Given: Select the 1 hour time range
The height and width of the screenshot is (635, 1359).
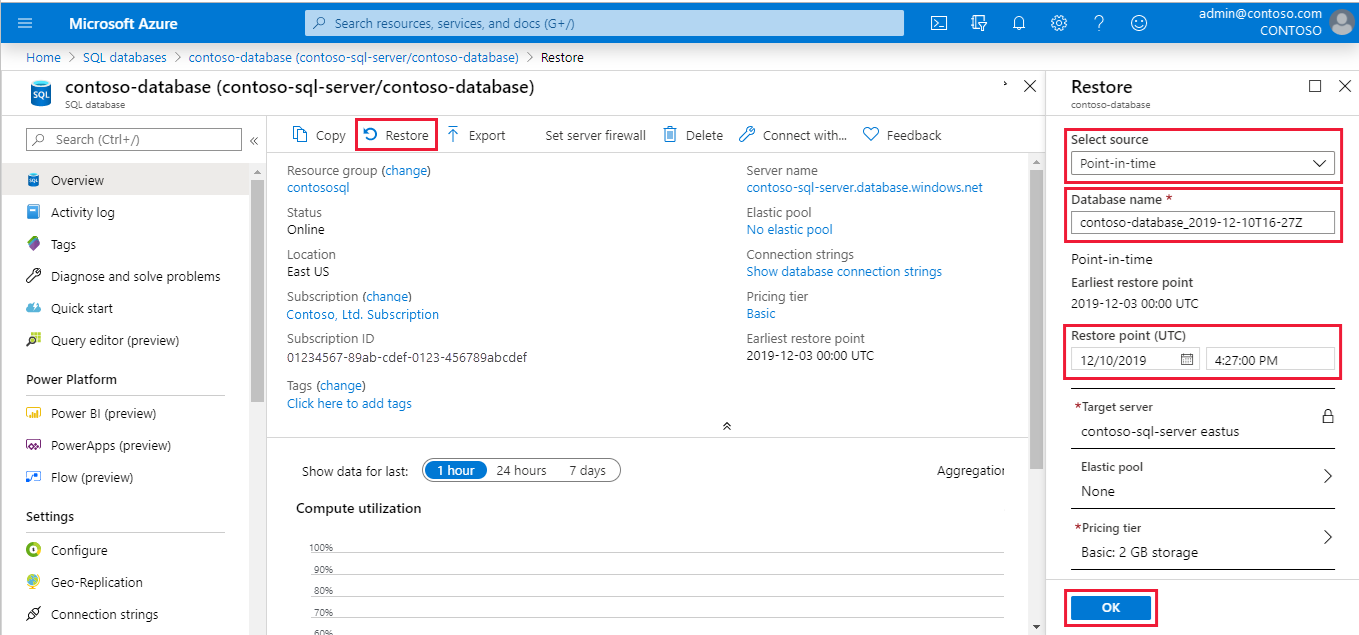Looking at the screenshot, I should coord(455,470).
